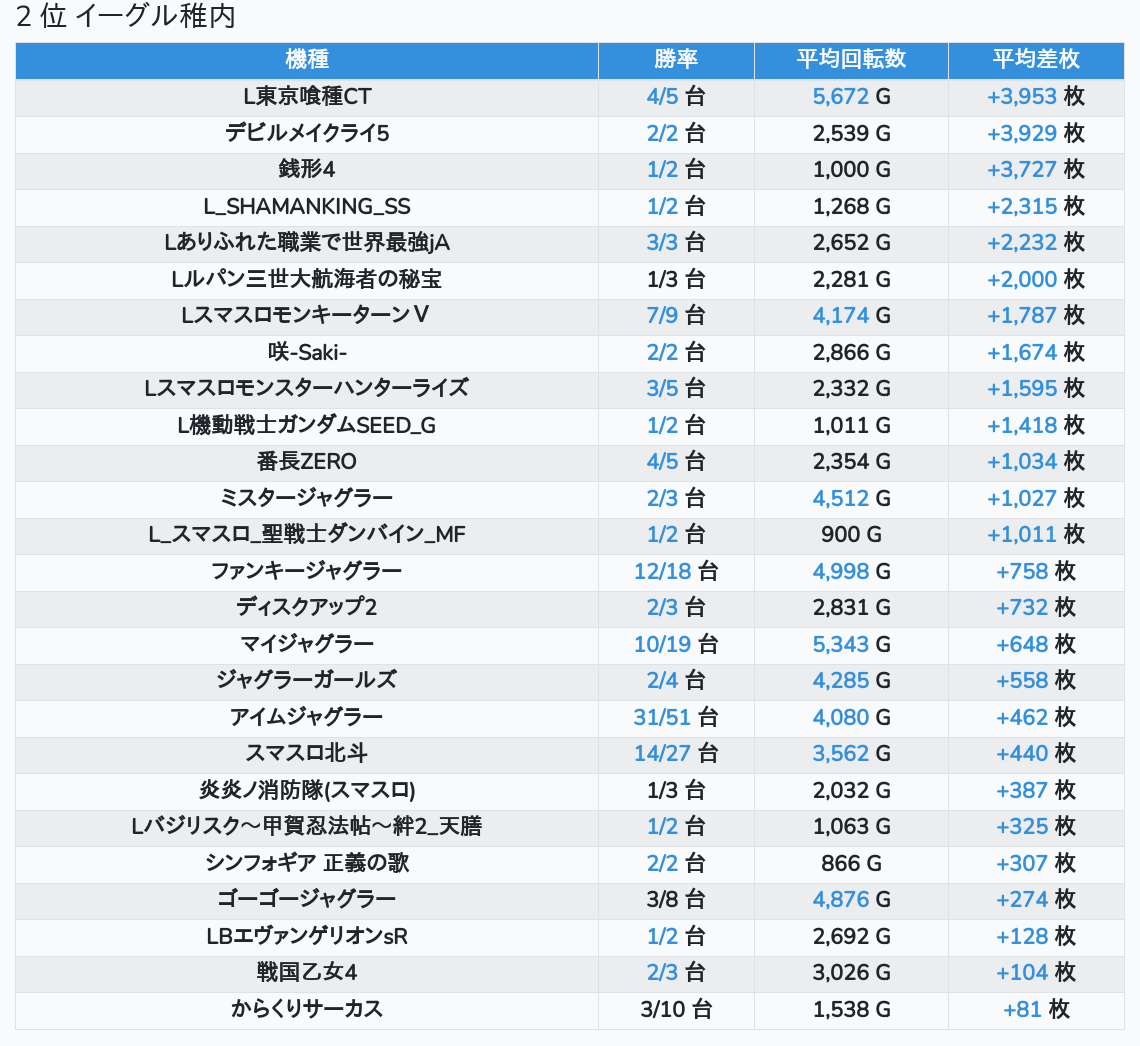This screenshot has height=1046, width=1140.
Task: Click 3/5 台 win rate
Action: pos(676,389)
